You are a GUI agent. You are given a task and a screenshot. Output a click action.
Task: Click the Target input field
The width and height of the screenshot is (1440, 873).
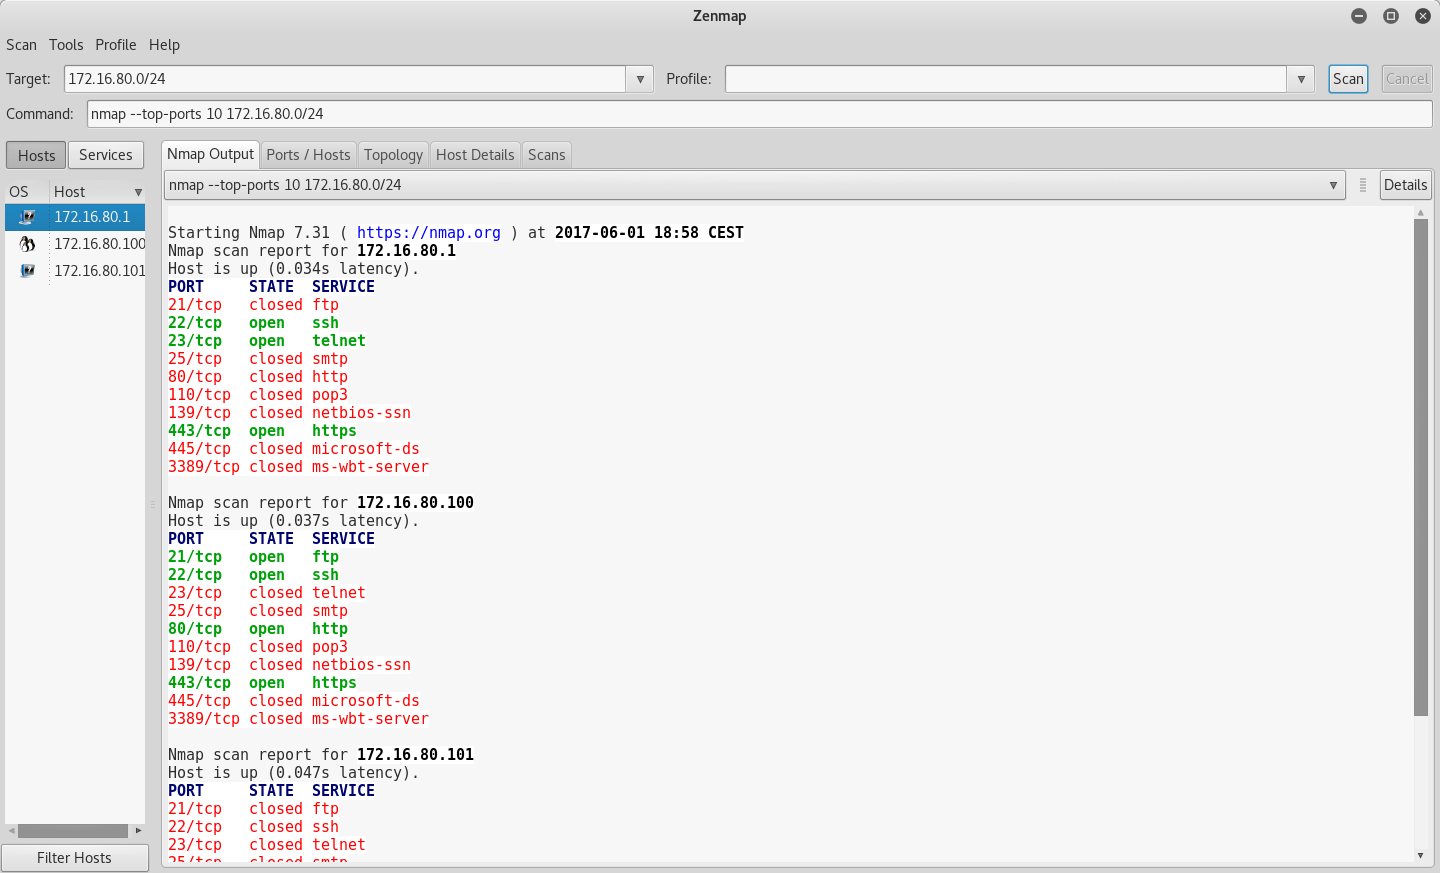(x=345, y=79)
